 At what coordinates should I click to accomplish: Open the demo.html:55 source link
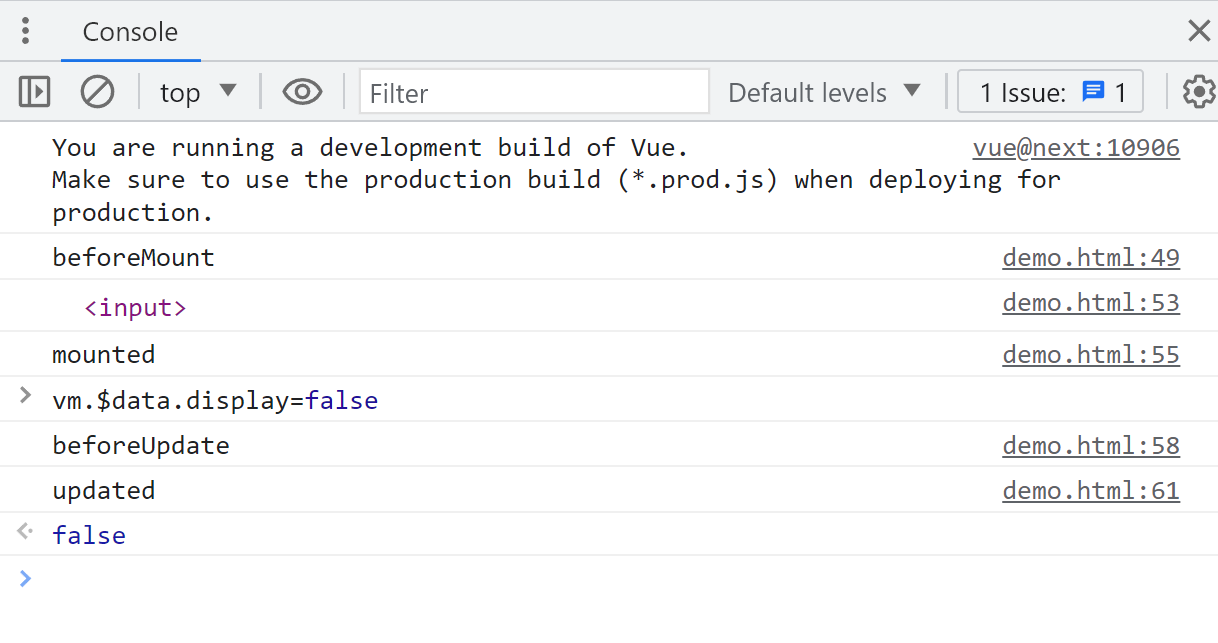coord(1090,355)
